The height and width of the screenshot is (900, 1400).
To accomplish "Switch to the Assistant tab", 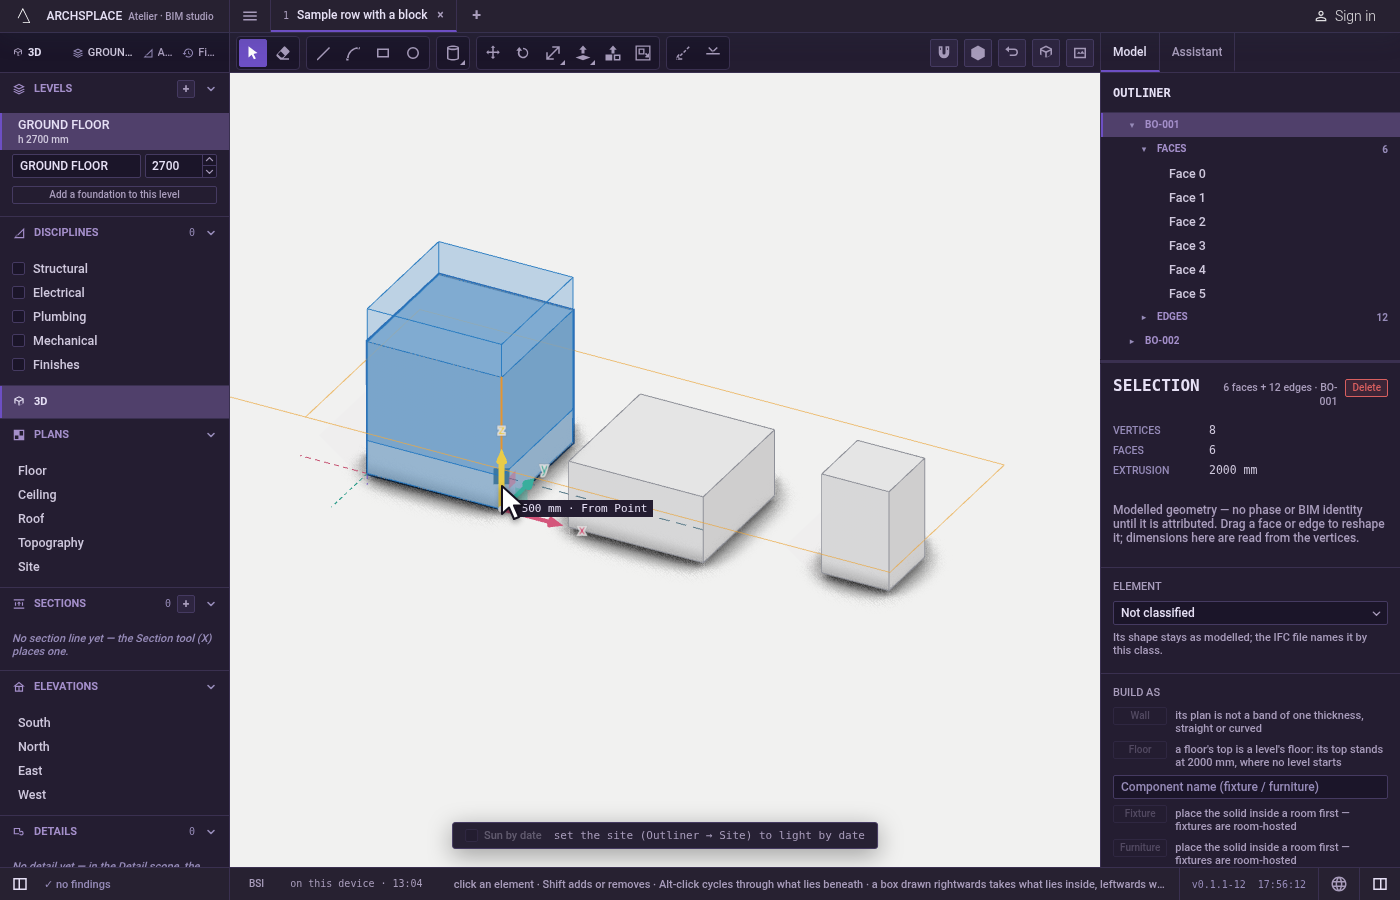I will point(1197,52).
